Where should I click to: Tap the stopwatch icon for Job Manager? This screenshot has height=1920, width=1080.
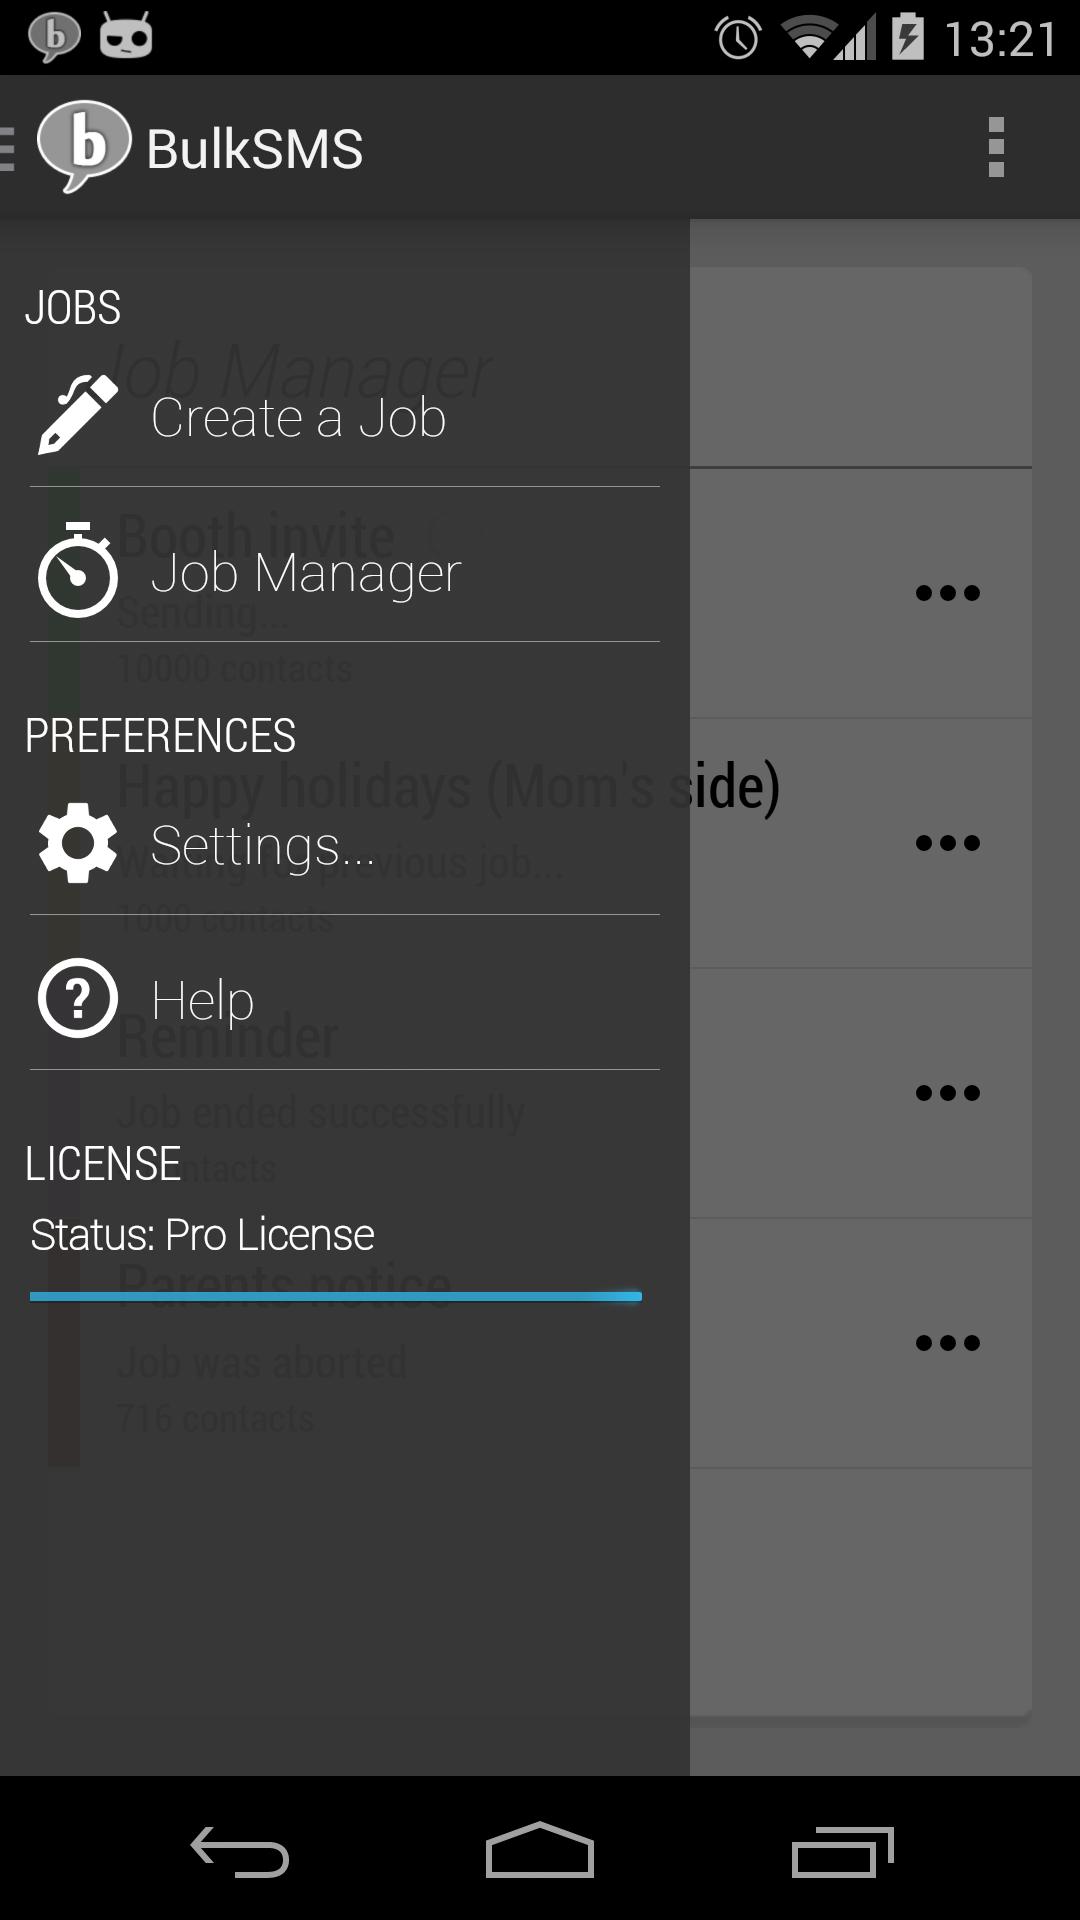[x=78, y=570]
